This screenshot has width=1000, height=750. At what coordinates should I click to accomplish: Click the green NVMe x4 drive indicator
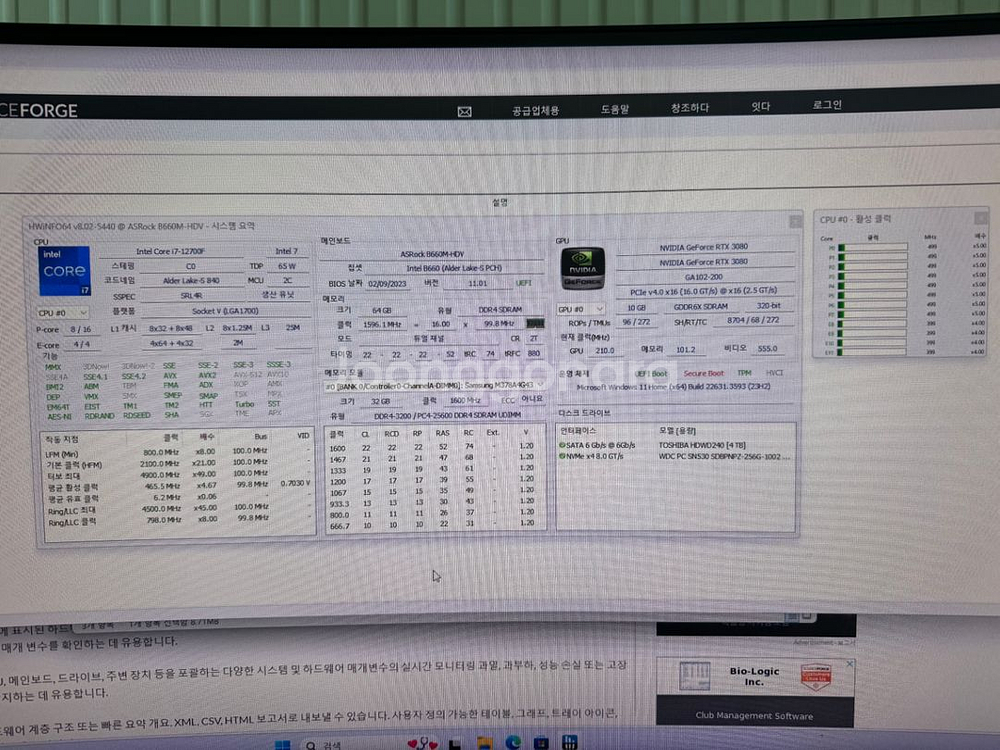pos(562,457)
